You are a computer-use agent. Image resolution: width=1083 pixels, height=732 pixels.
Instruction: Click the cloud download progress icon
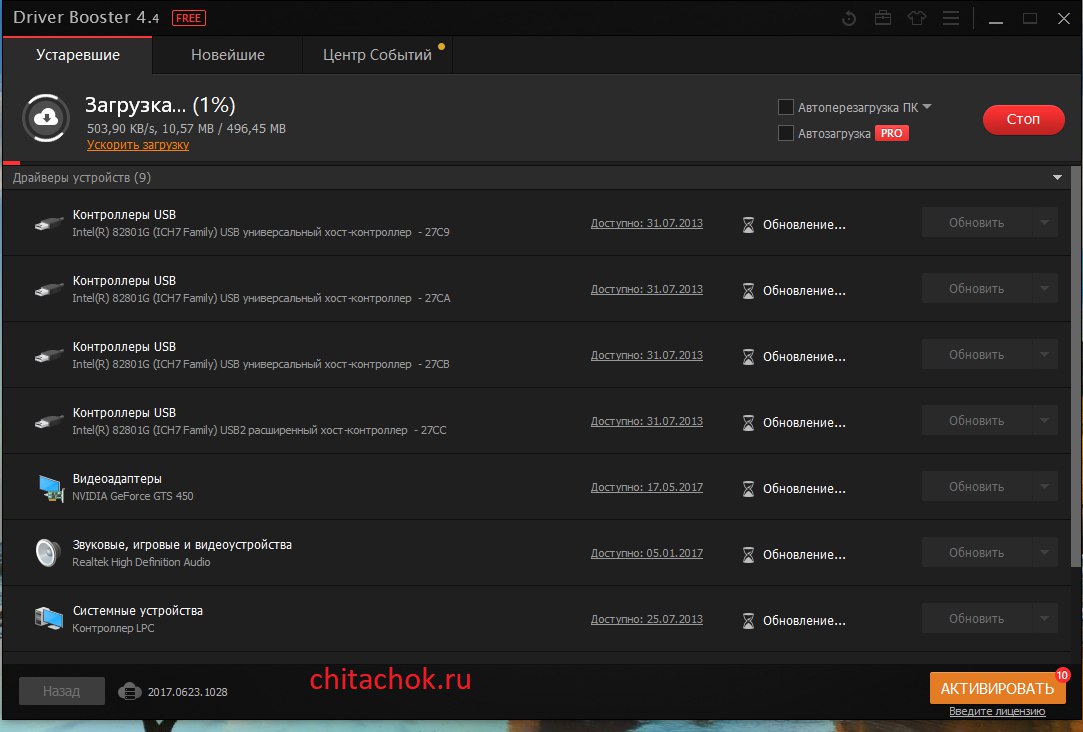(46, 118)
